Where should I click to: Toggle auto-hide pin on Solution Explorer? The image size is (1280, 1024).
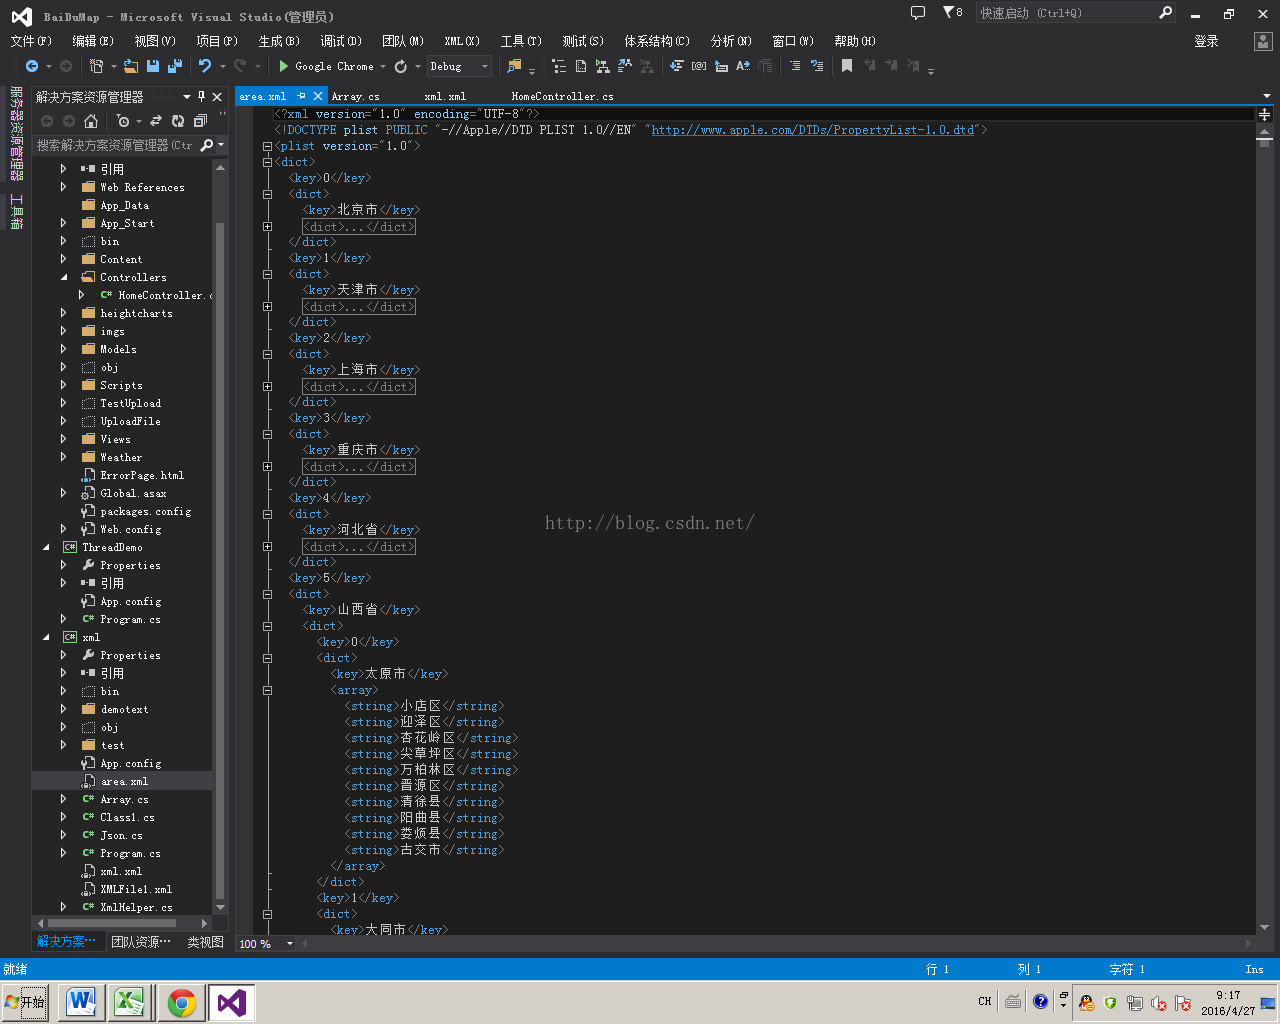201,96
